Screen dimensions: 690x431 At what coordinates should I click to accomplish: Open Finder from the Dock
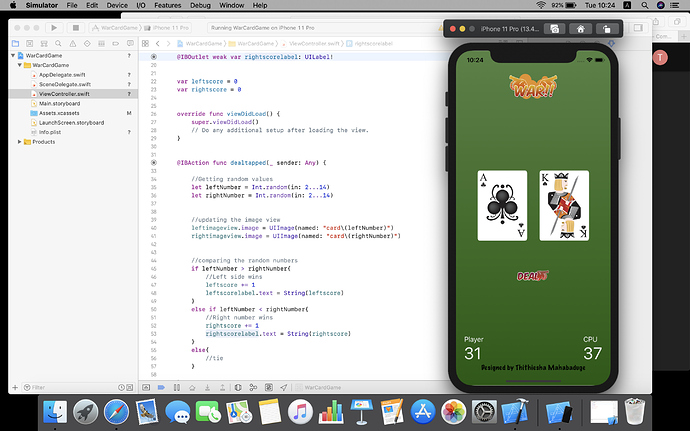pos(56,410)
